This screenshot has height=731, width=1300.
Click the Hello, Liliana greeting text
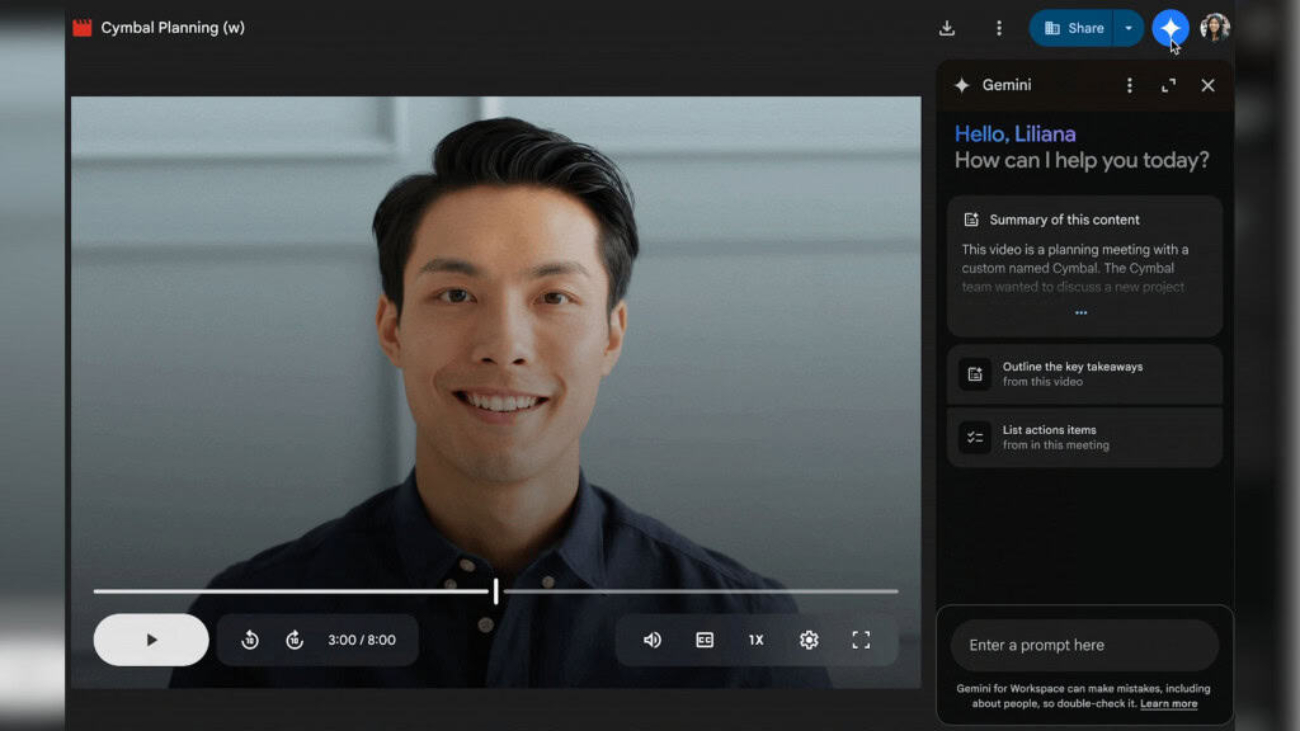[1015, 134]
